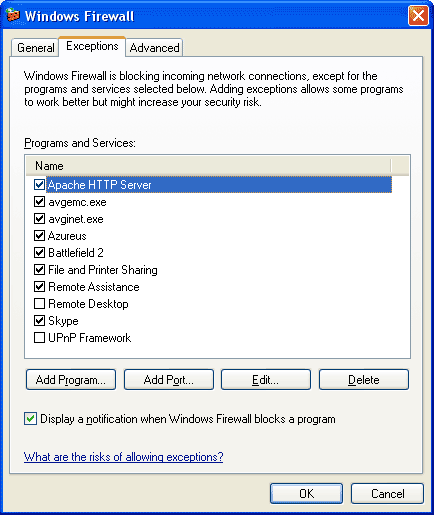Switch to the General tab
This screenshot has width=434, height=515.
[36, 48]
